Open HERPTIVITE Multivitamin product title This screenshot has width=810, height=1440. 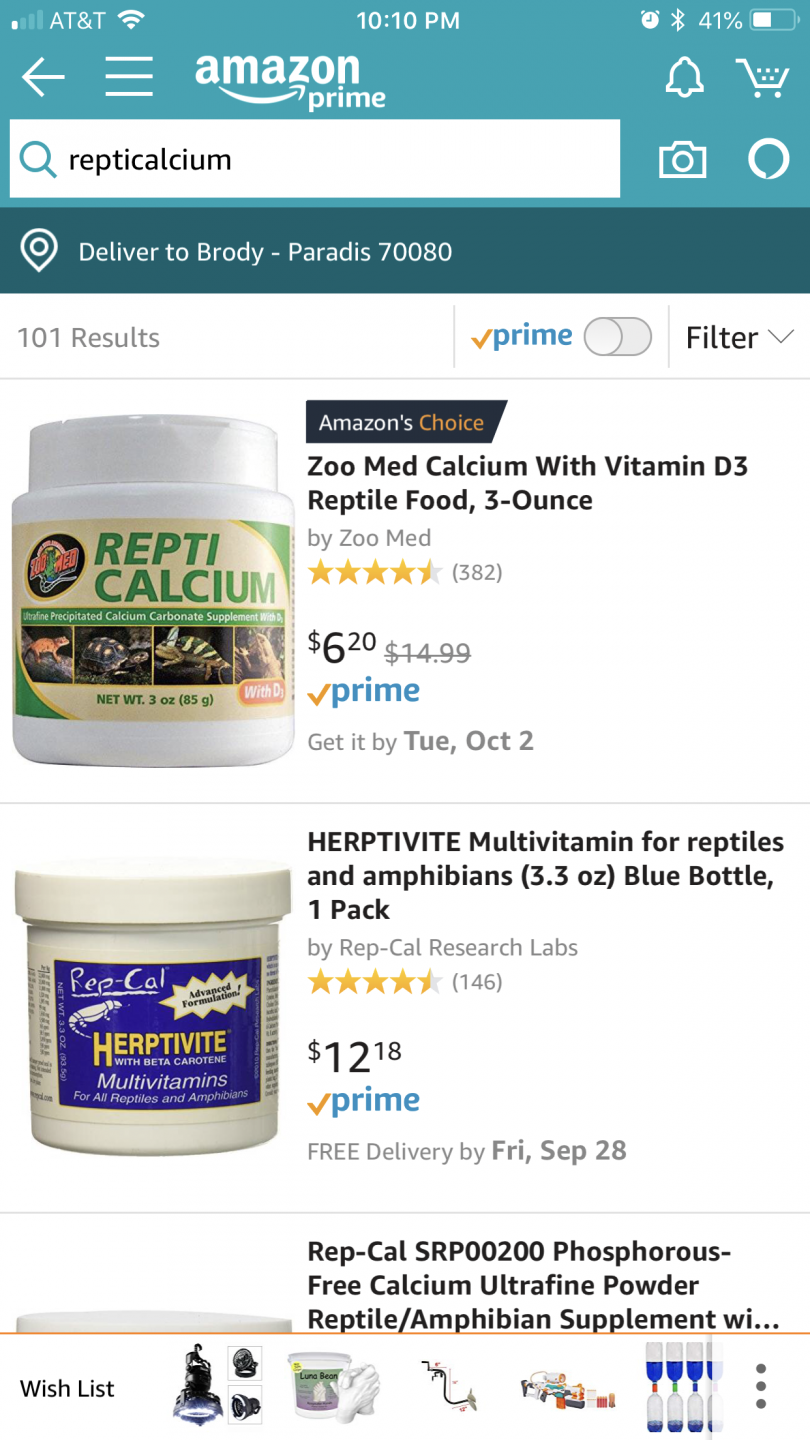pos(545,875)
